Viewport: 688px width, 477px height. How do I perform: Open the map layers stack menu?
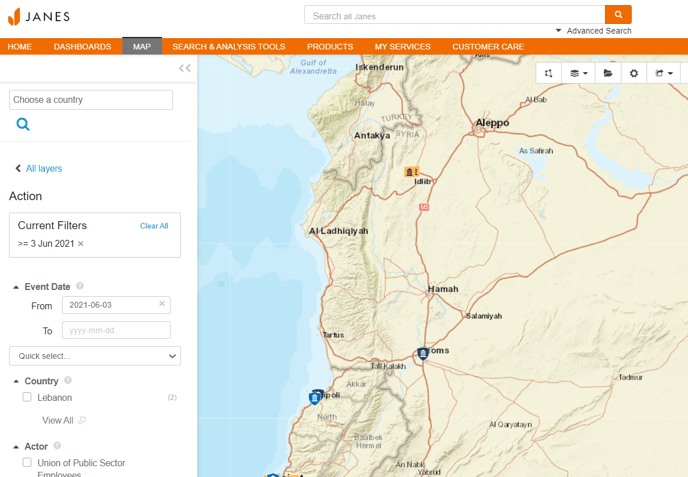pyautogui.click(x=578, y=73)
